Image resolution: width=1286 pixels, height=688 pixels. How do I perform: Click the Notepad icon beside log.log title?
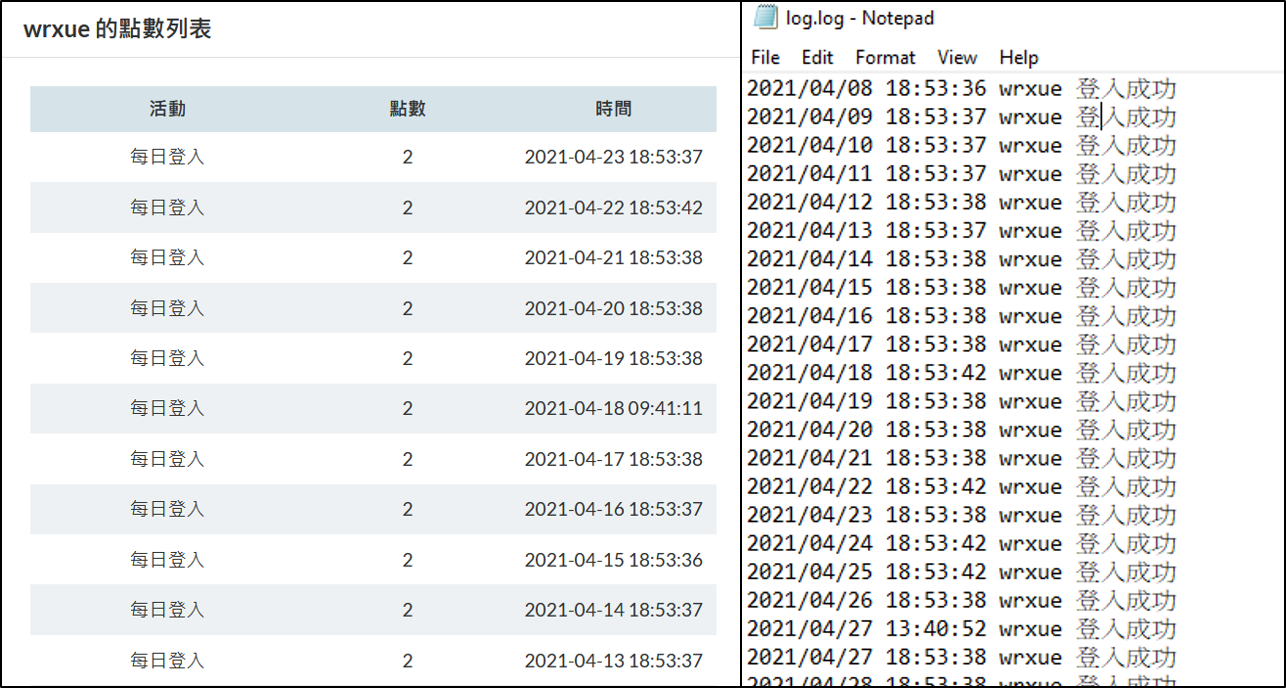point(765,18)
